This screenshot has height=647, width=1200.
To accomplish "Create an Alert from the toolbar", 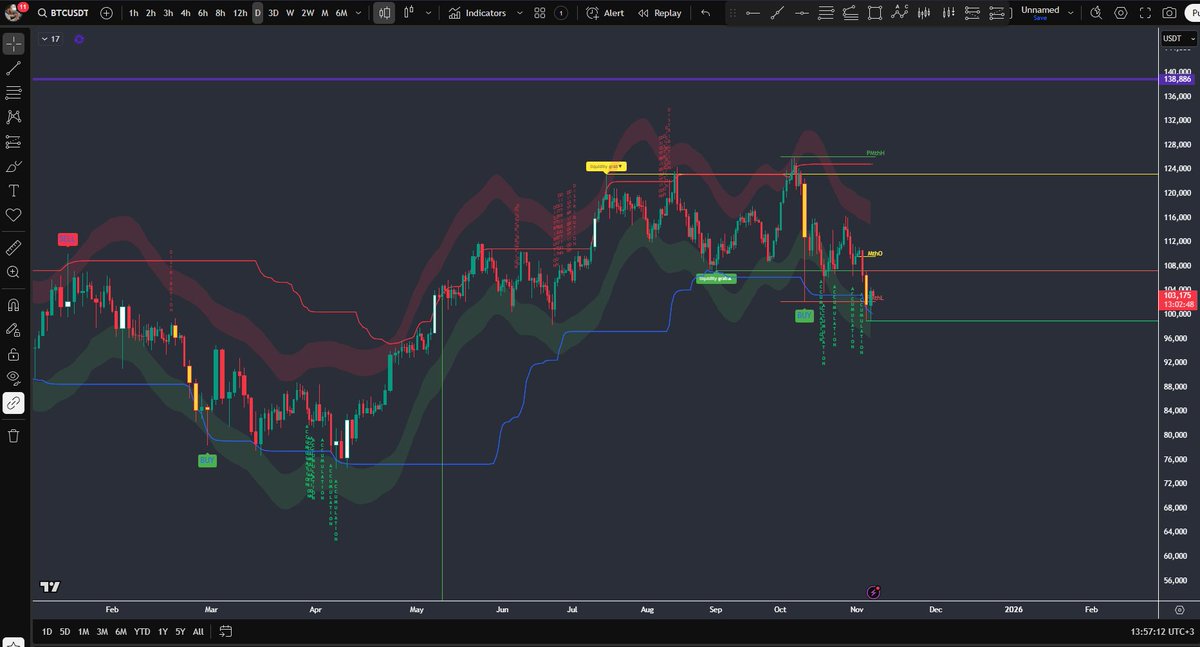I will pyautogui.click(x=604, y=13).
